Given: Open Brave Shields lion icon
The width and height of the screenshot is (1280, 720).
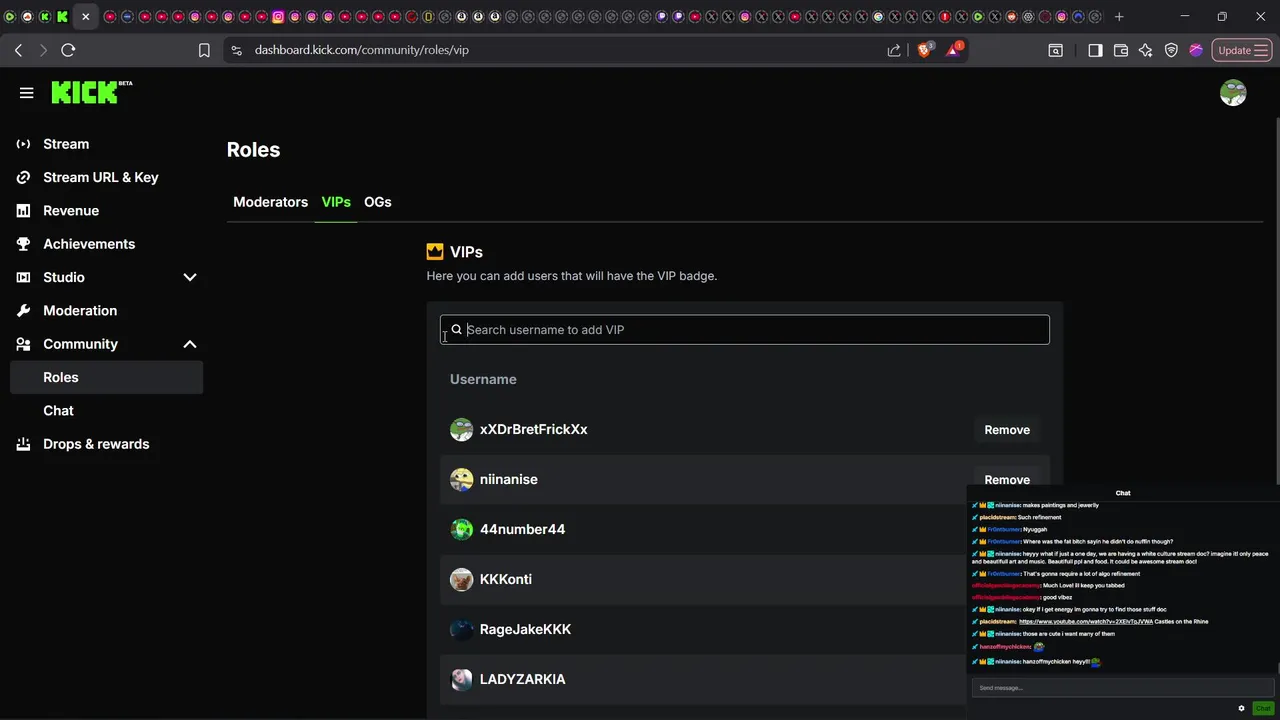Looking at the screenshot, I should tap(925, 49).
